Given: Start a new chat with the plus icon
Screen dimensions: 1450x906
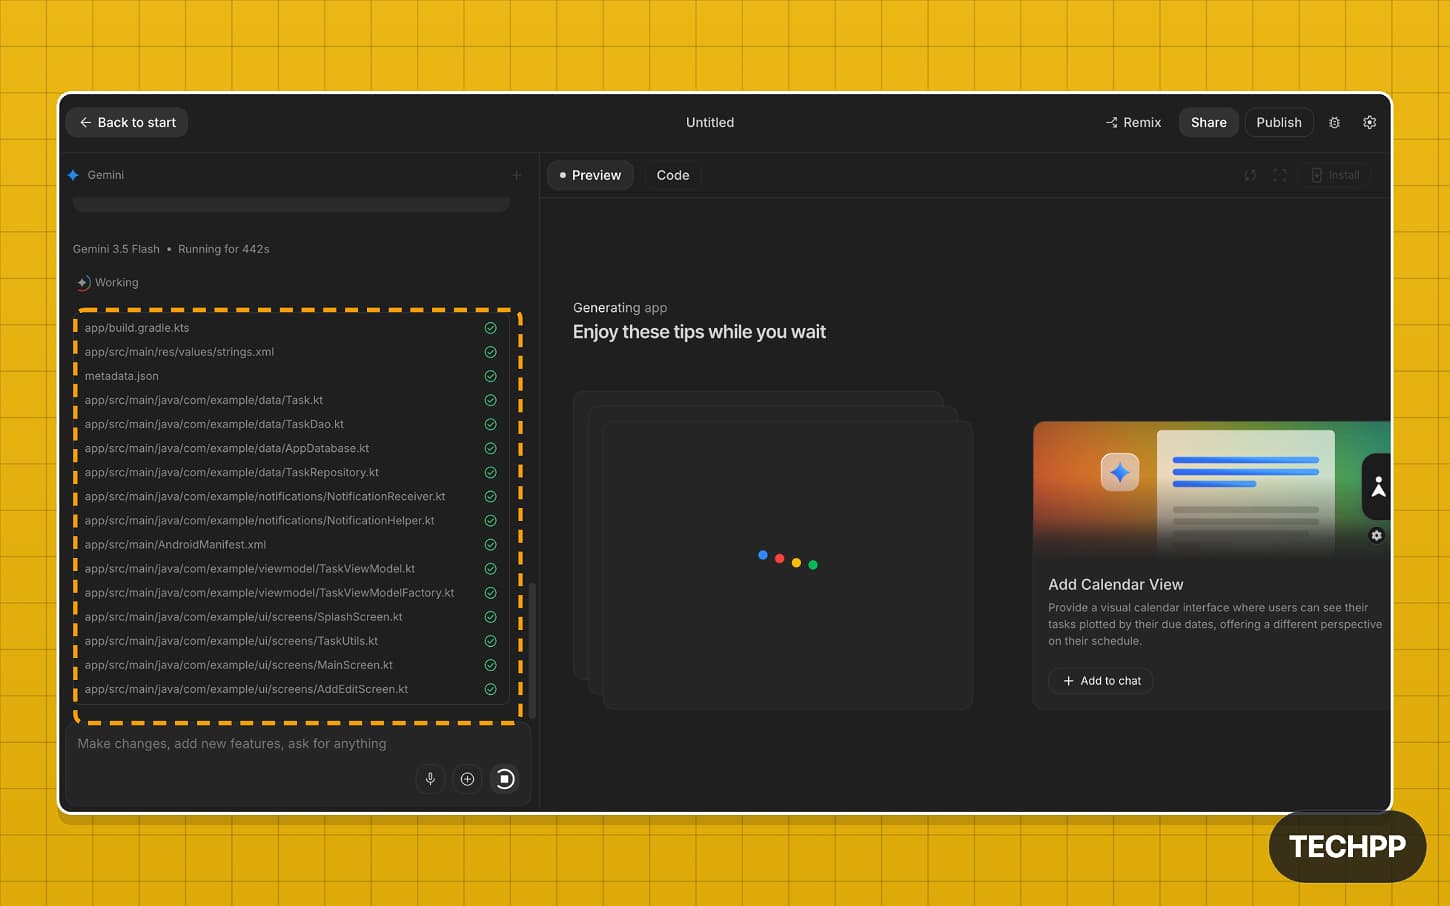Looking at the screenshot, I should [x=517, y=175].
